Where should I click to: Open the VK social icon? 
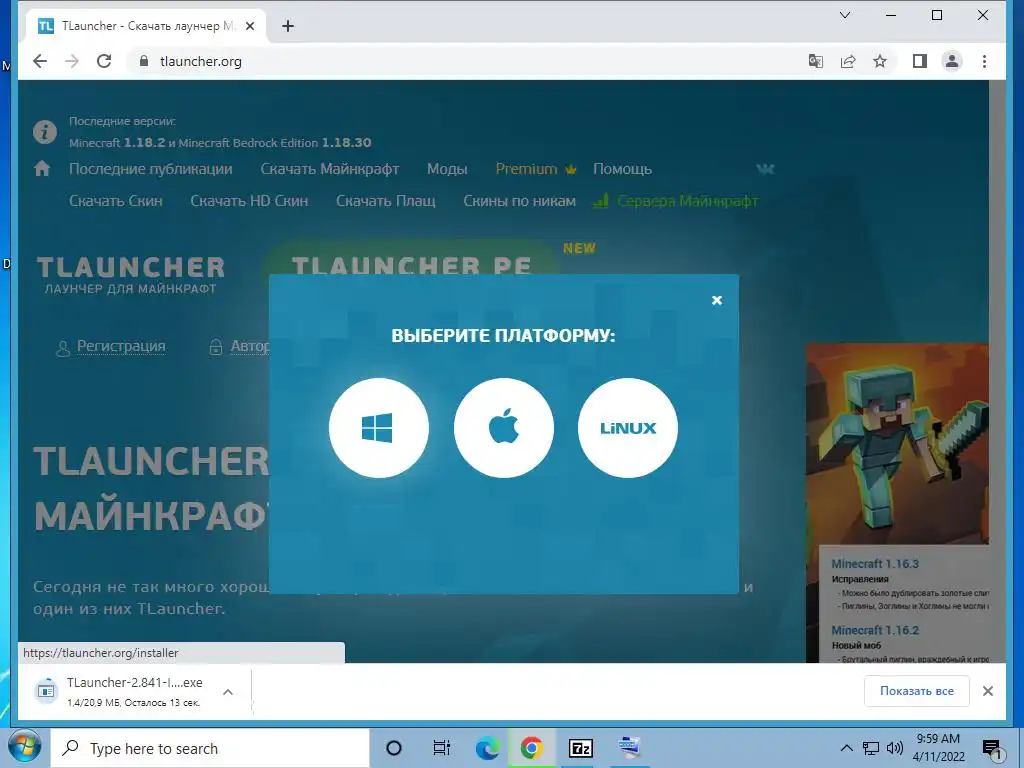tap(765, 169)
